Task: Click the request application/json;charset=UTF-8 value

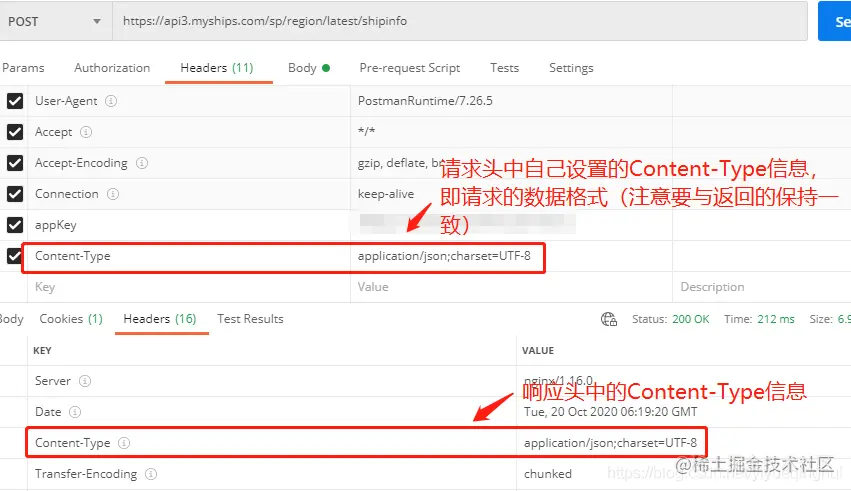Action: coord(444,256)
